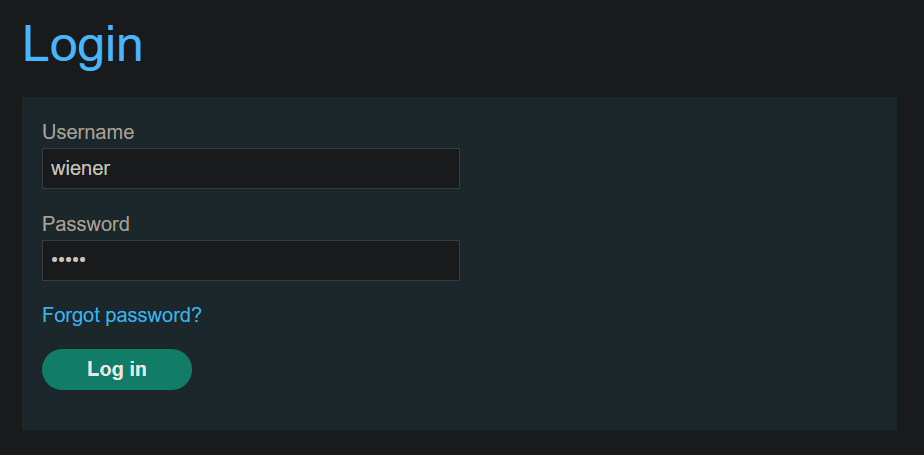Open the Forgot password link
The width and height of the screenshot is (924, 455).
(122, 315)
